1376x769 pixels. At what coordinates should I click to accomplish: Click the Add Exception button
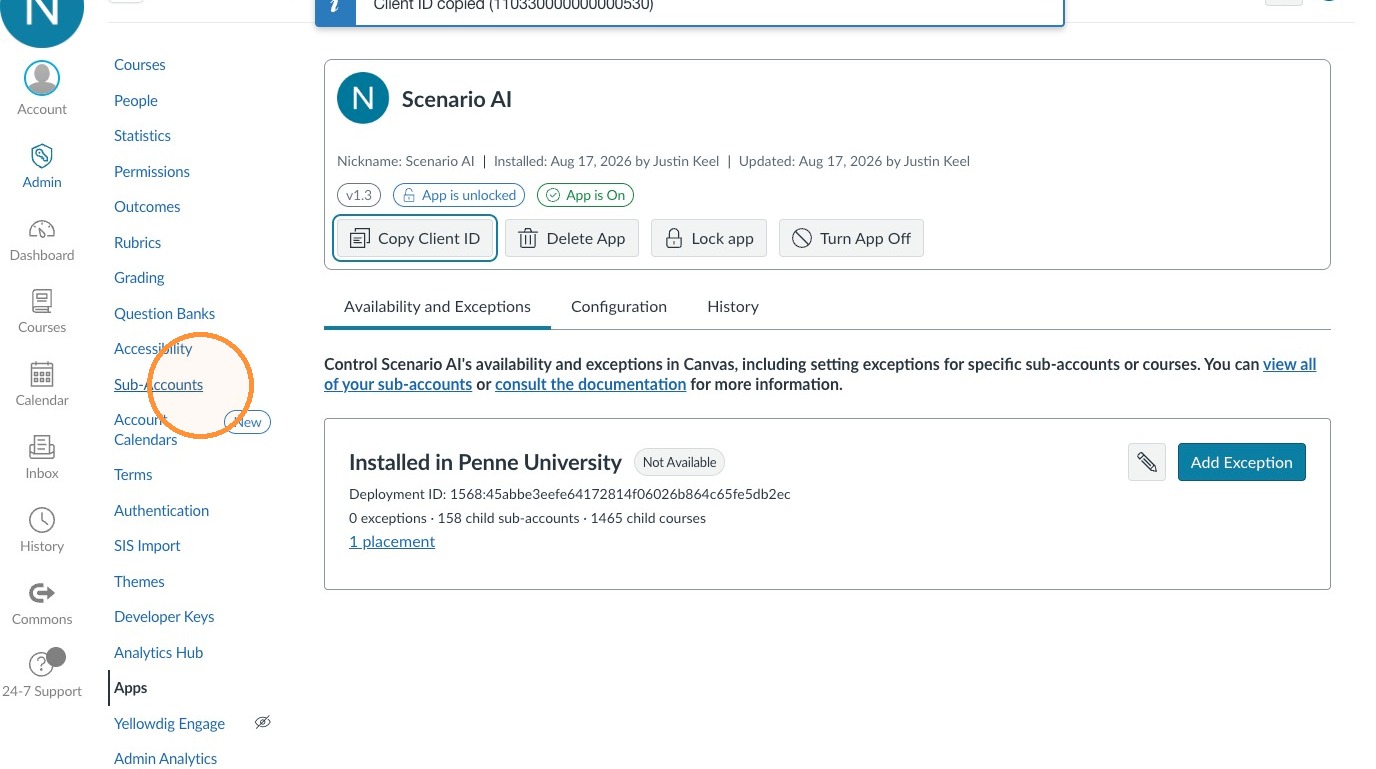[1241, 462]
